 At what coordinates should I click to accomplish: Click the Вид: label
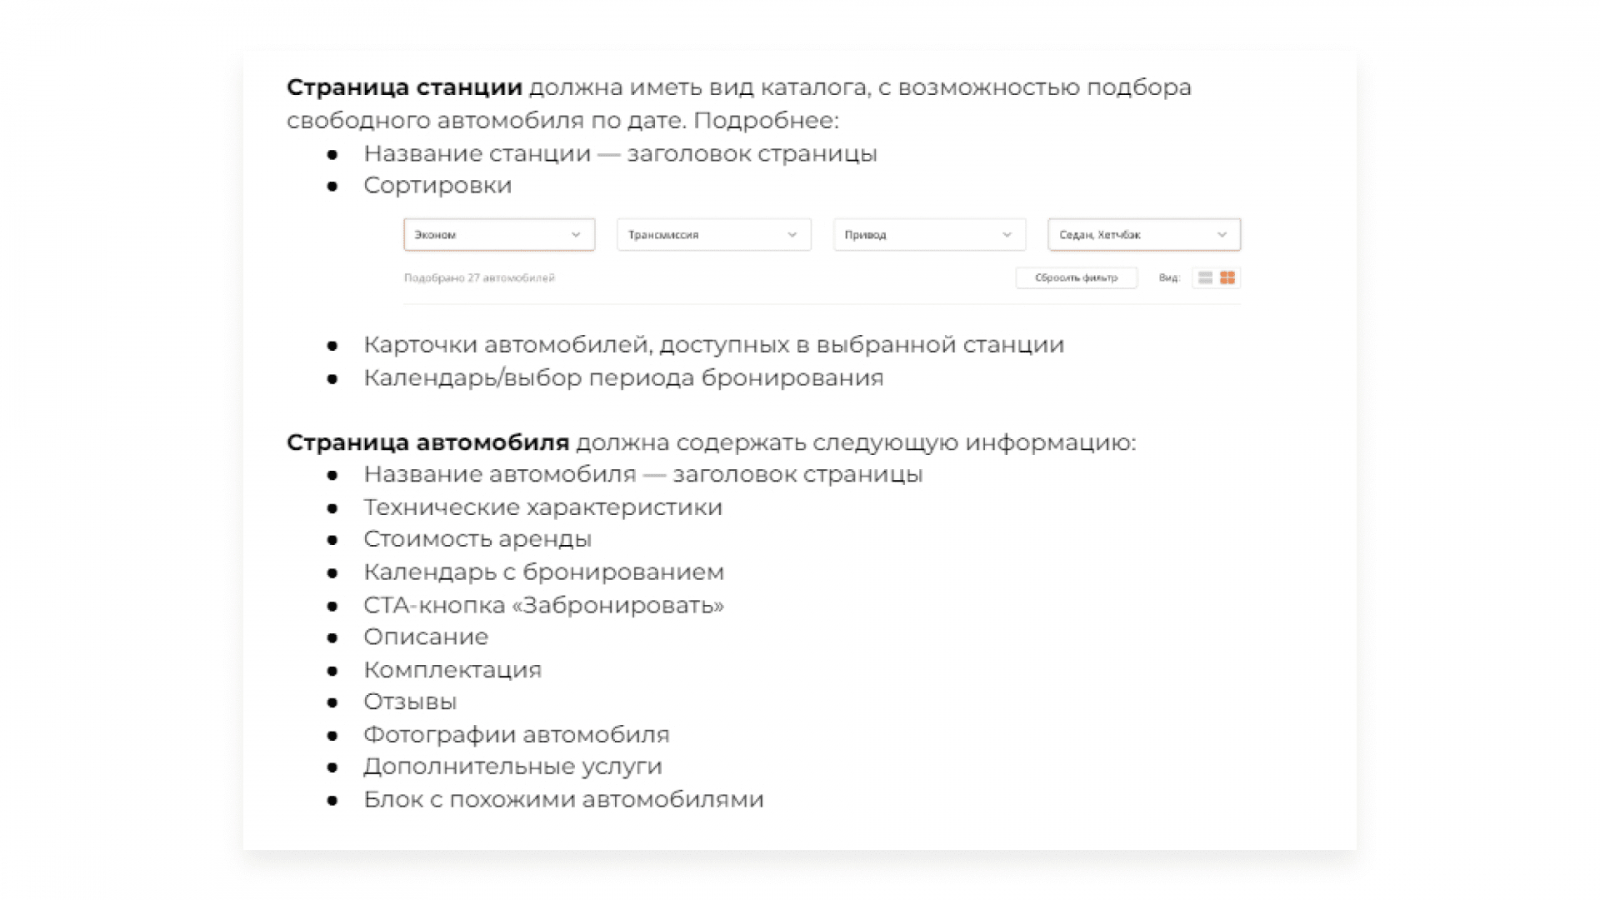1169,278
